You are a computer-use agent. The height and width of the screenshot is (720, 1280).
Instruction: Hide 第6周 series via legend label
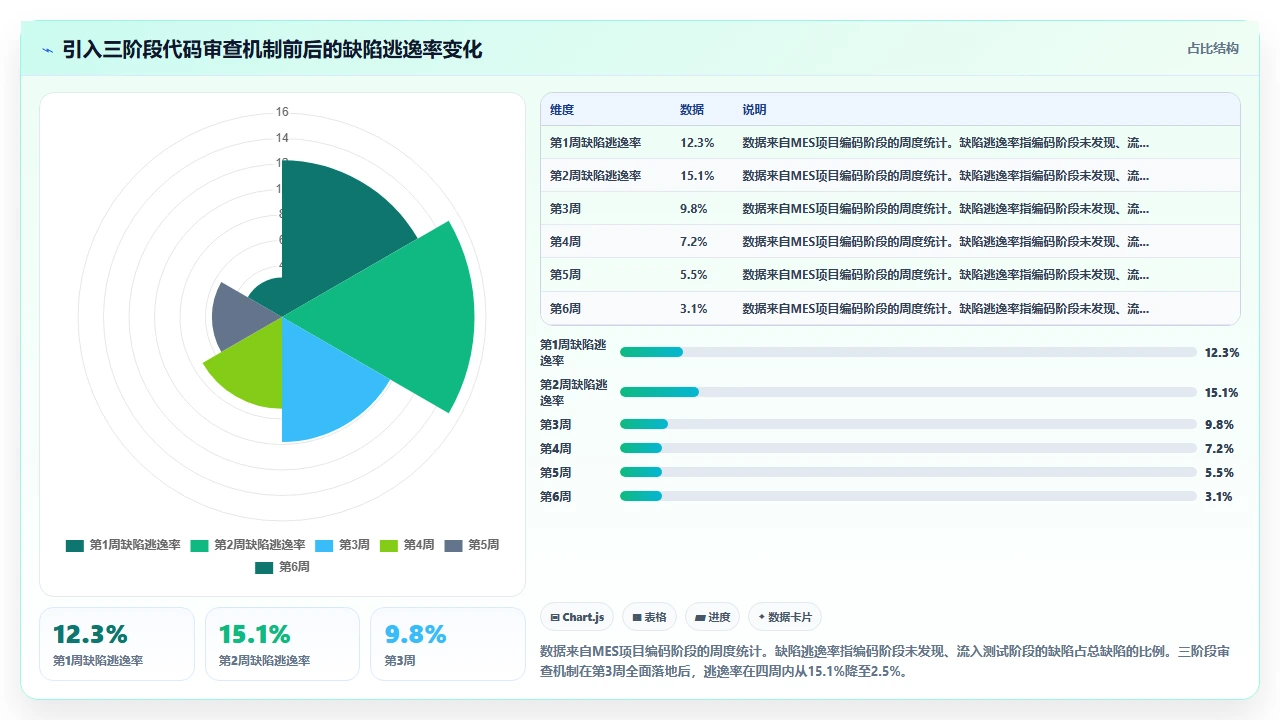[294, 567]
